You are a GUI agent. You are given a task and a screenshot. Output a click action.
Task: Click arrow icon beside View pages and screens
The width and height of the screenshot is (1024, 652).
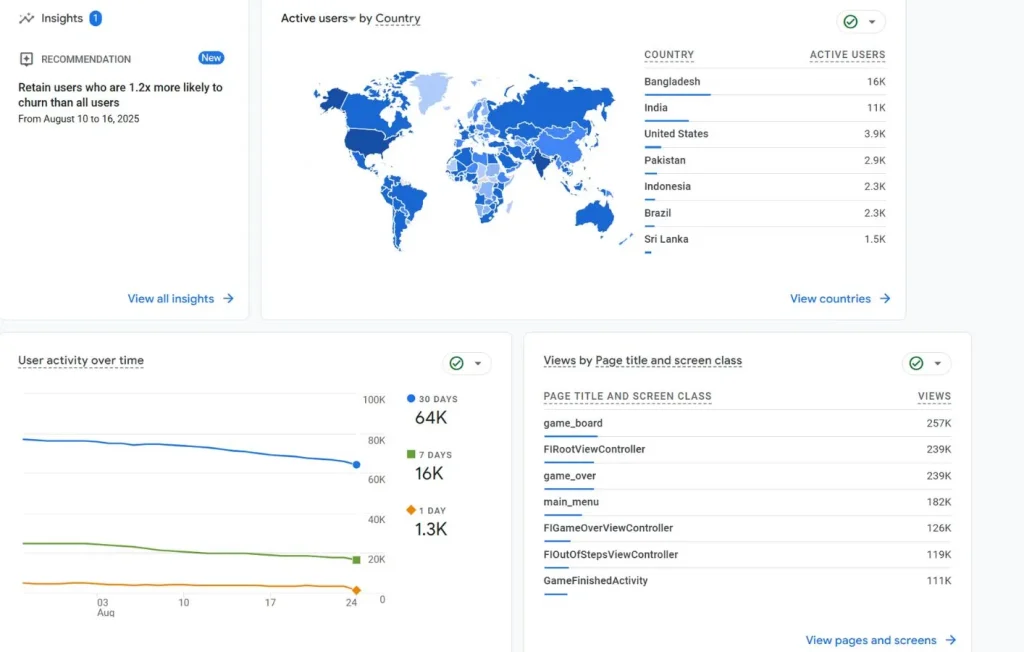point(951,640)
